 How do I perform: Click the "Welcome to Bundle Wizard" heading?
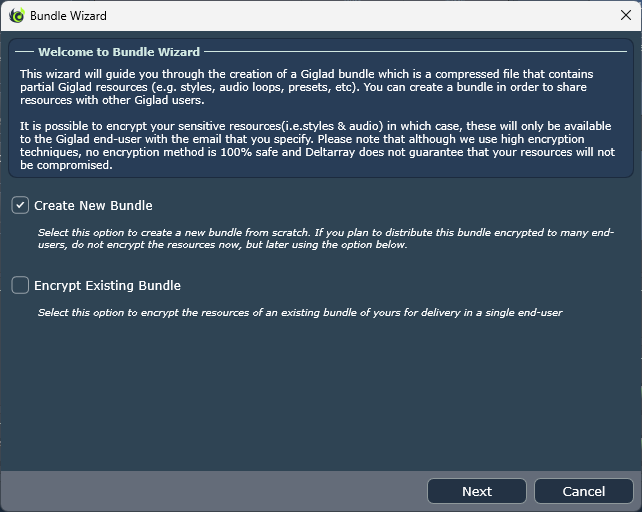[x=119, y=52]
